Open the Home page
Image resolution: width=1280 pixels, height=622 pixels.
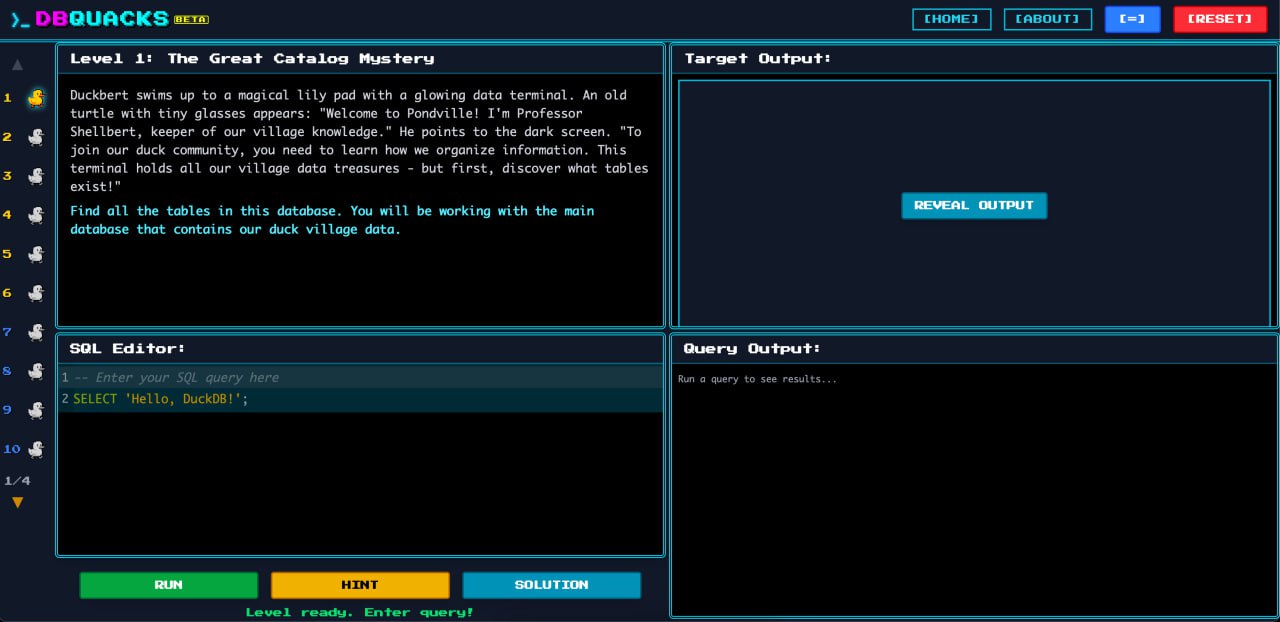pos(951,19)
